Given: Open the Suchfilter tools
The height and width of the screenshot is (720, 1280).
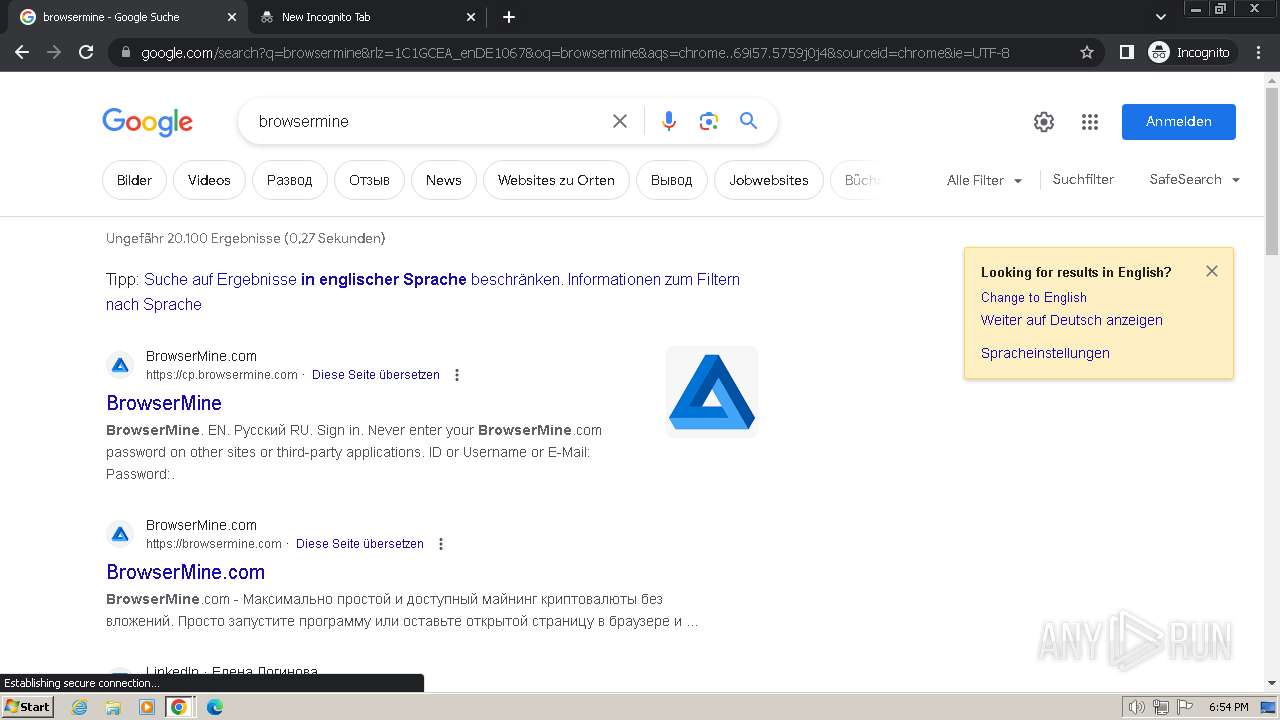Looking at the screenshot, I should point(1083,179).
